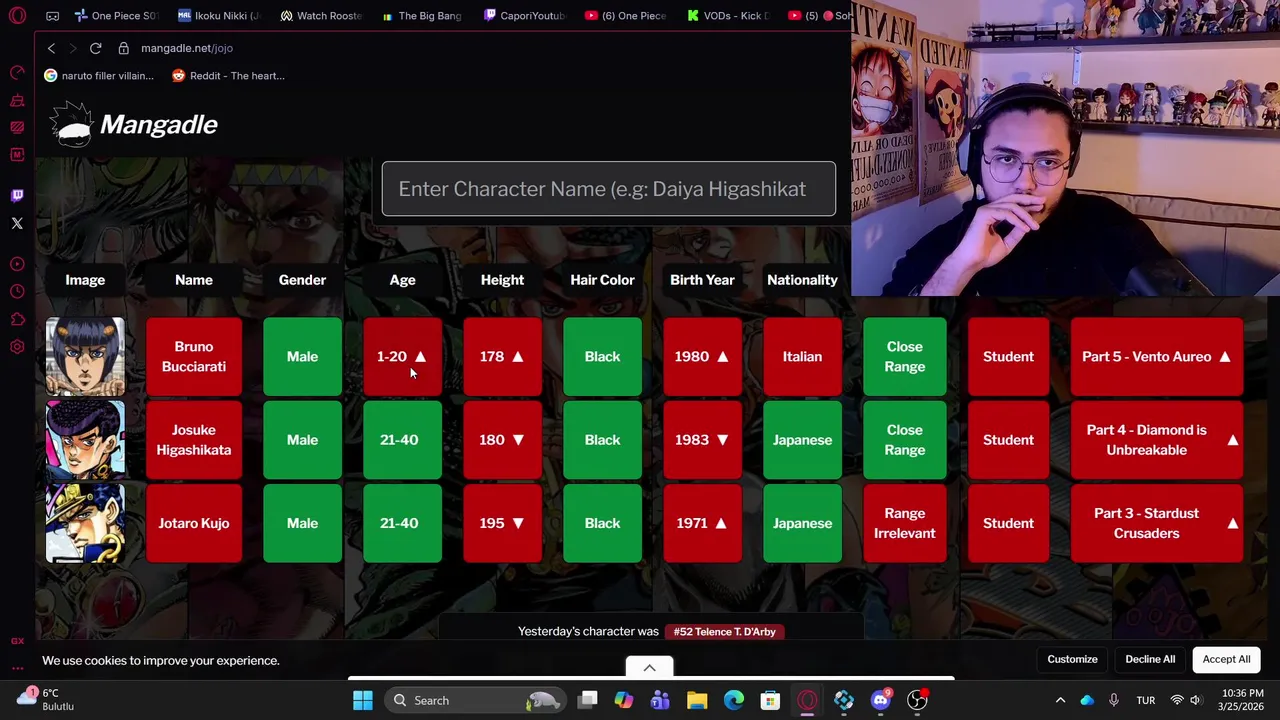The height and width of the screenshot is (720, 1280).
Task: Click the Mangadle logo
Action: click(x=133, y=125)
